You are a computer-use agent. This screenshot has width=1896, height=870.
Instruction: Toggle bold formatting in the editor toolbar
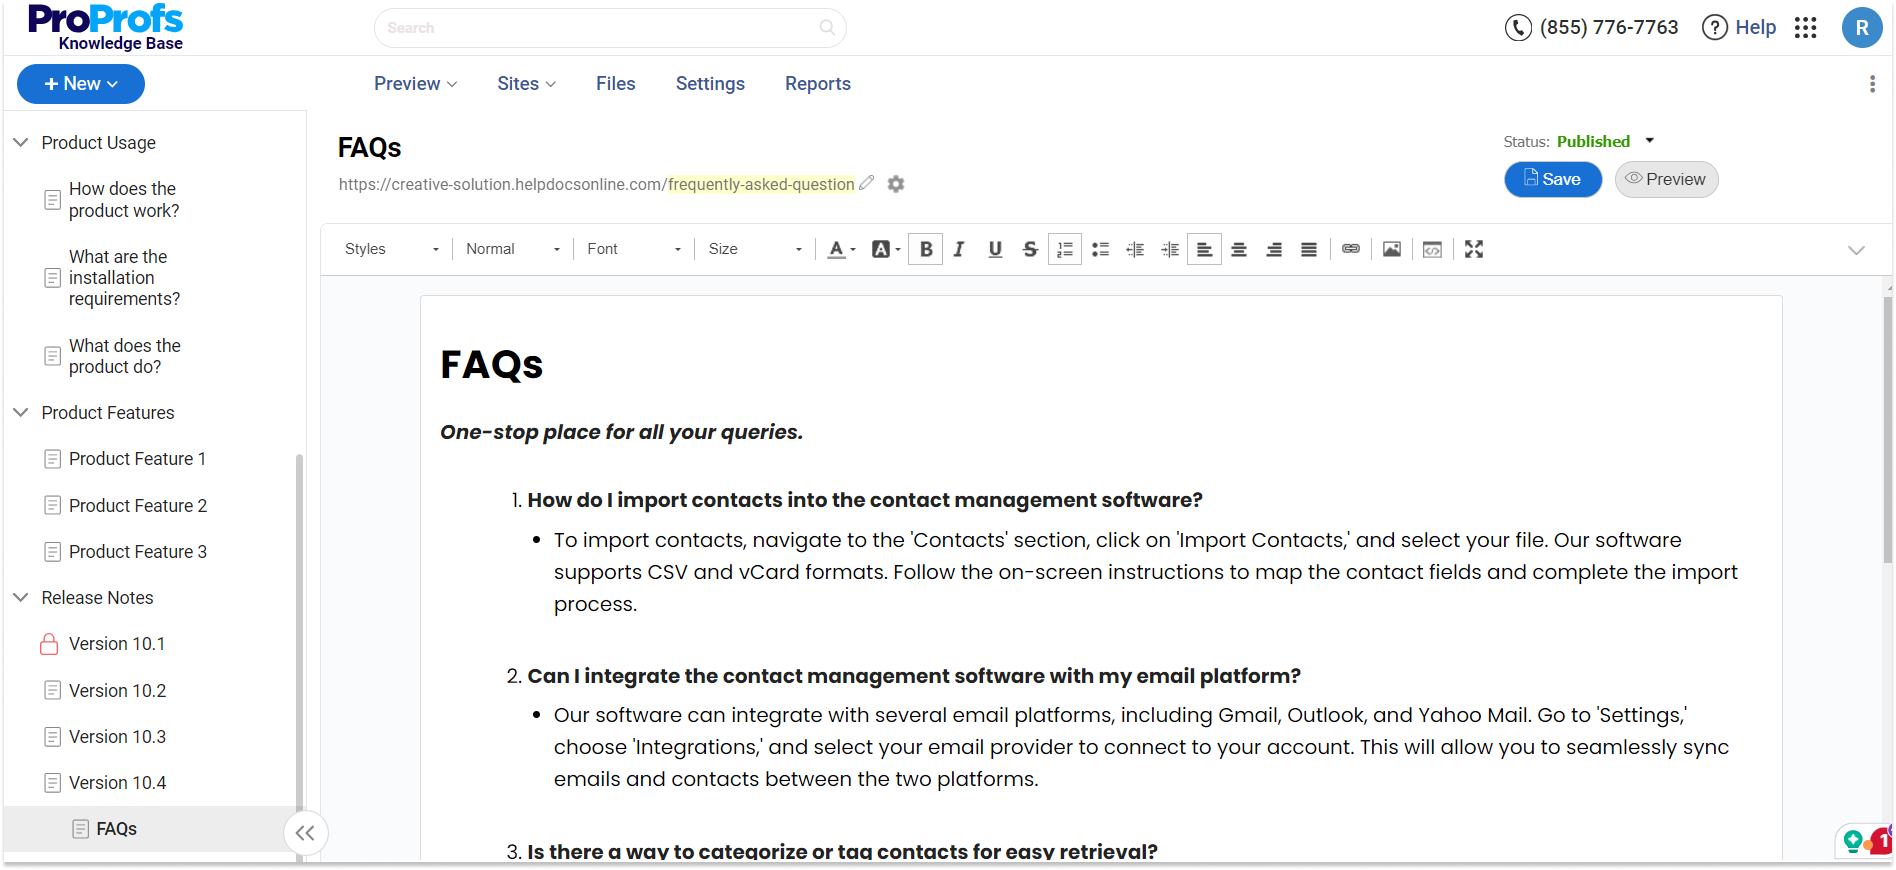click(x=926, y=249)
